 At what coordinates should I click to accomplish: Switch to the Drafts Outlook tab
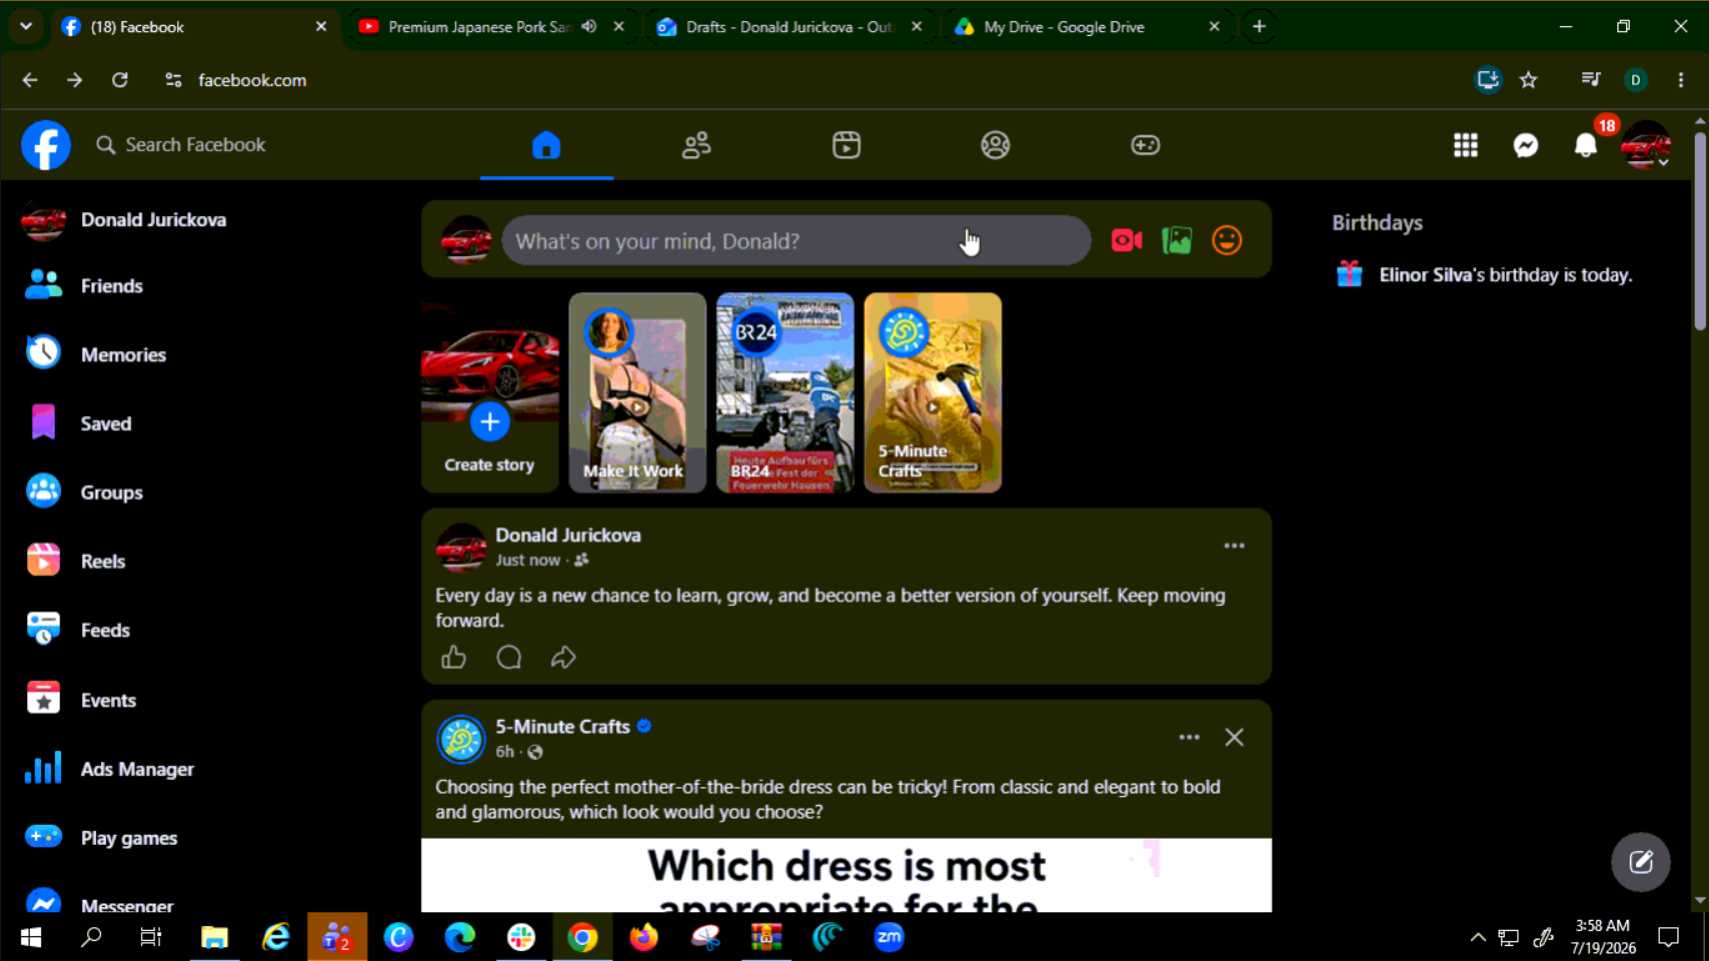(x=789, y=27)
